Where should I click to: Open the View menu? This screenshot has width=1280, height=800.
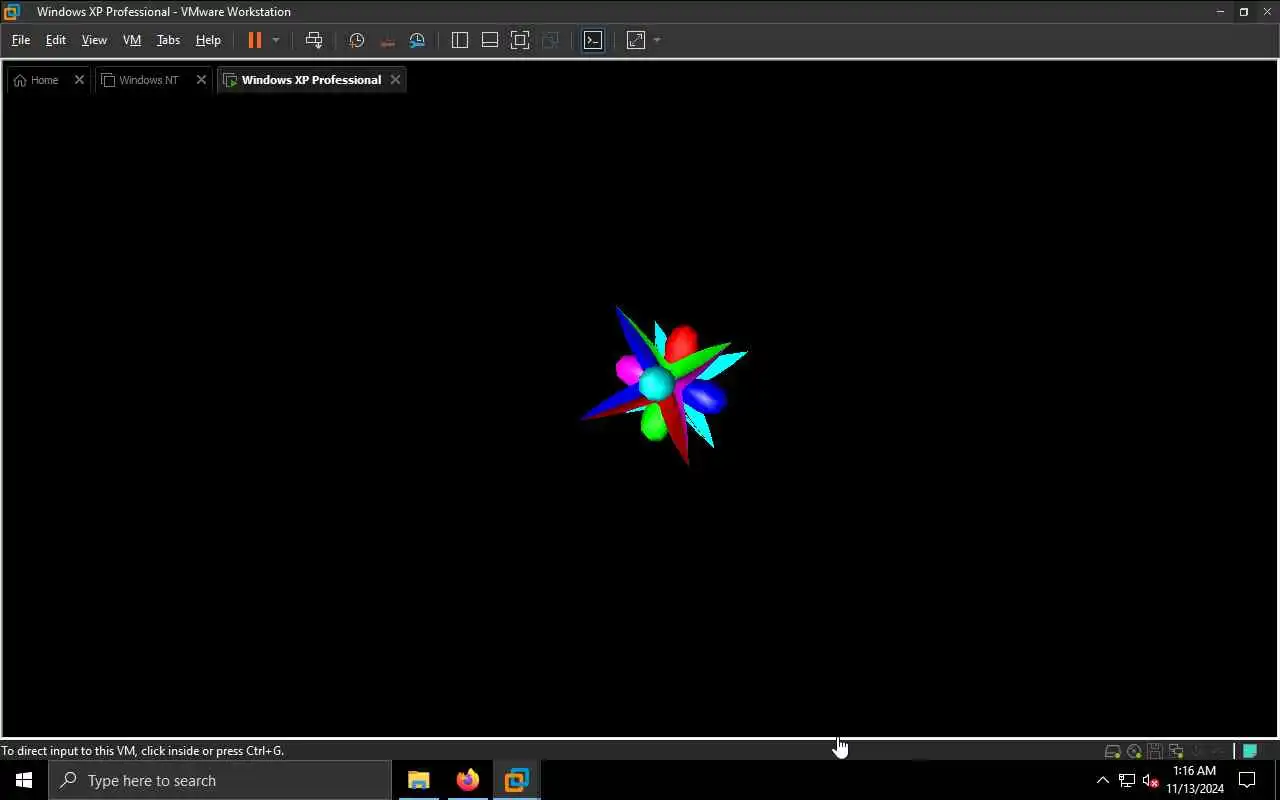pyautogui.click(x=94, y=40)
